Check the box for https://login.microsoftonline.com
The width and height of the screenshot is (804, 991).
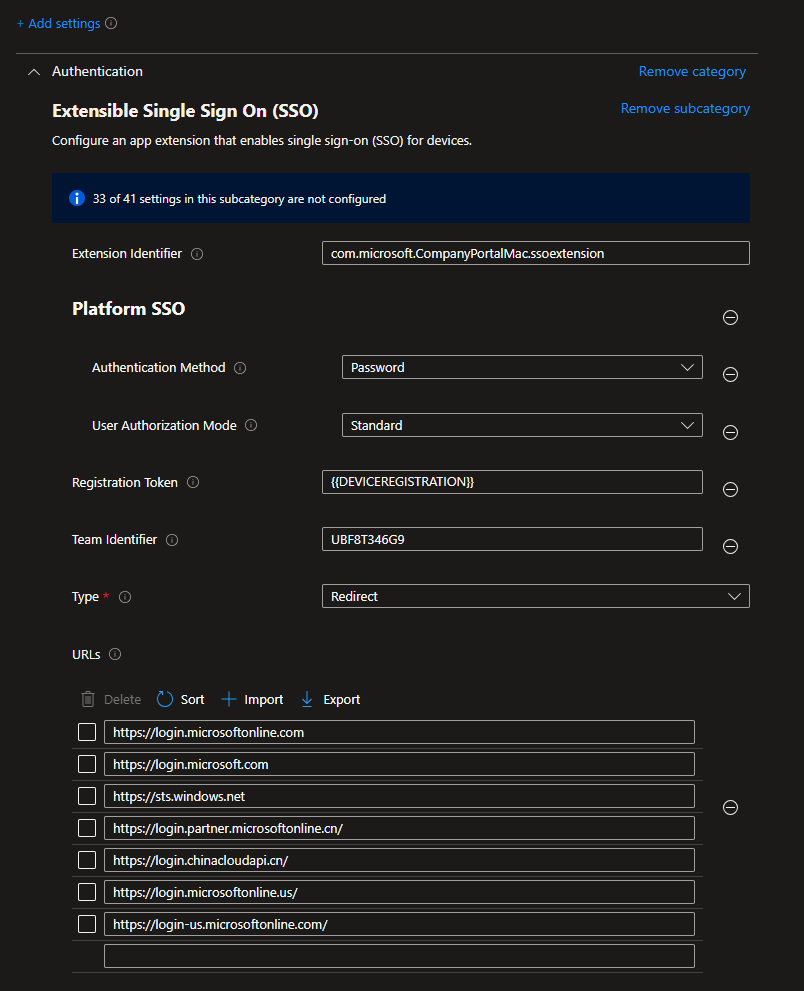[x=87, y=733]
